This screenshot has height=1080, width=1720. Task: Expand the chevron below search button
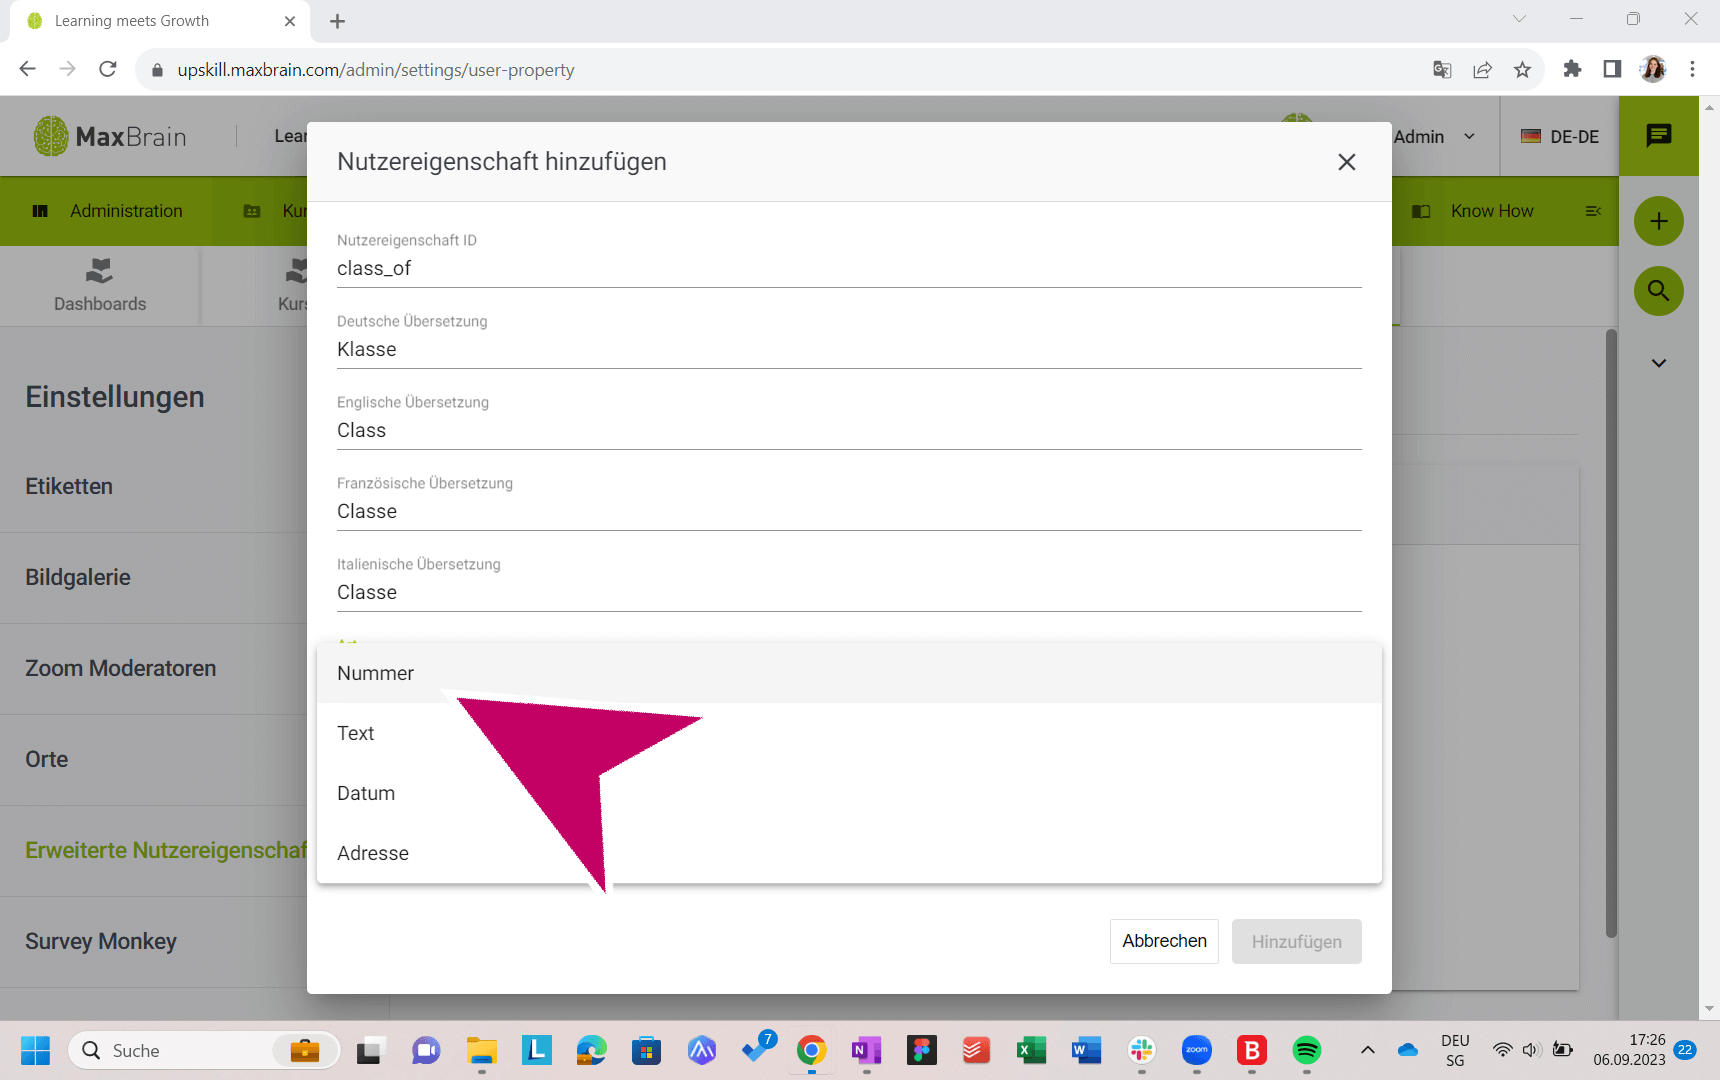click(1659, 363)
